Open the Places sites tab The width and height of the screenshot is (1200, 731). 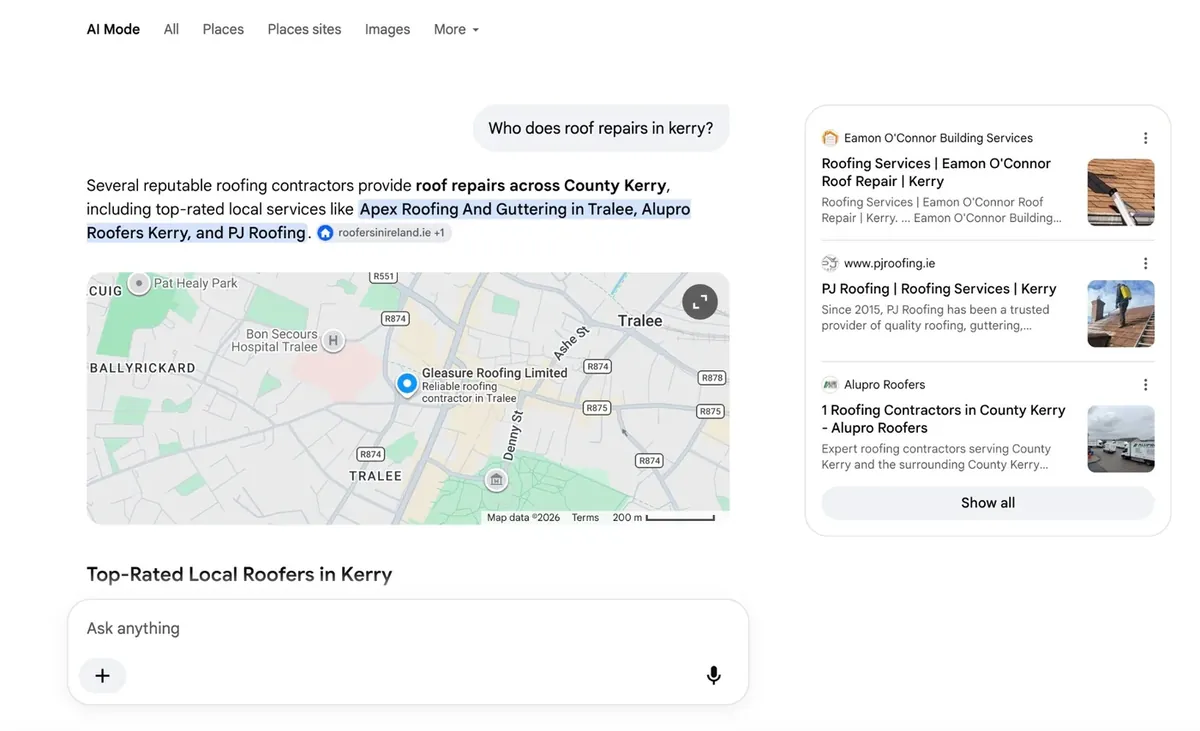click(304, 29)
